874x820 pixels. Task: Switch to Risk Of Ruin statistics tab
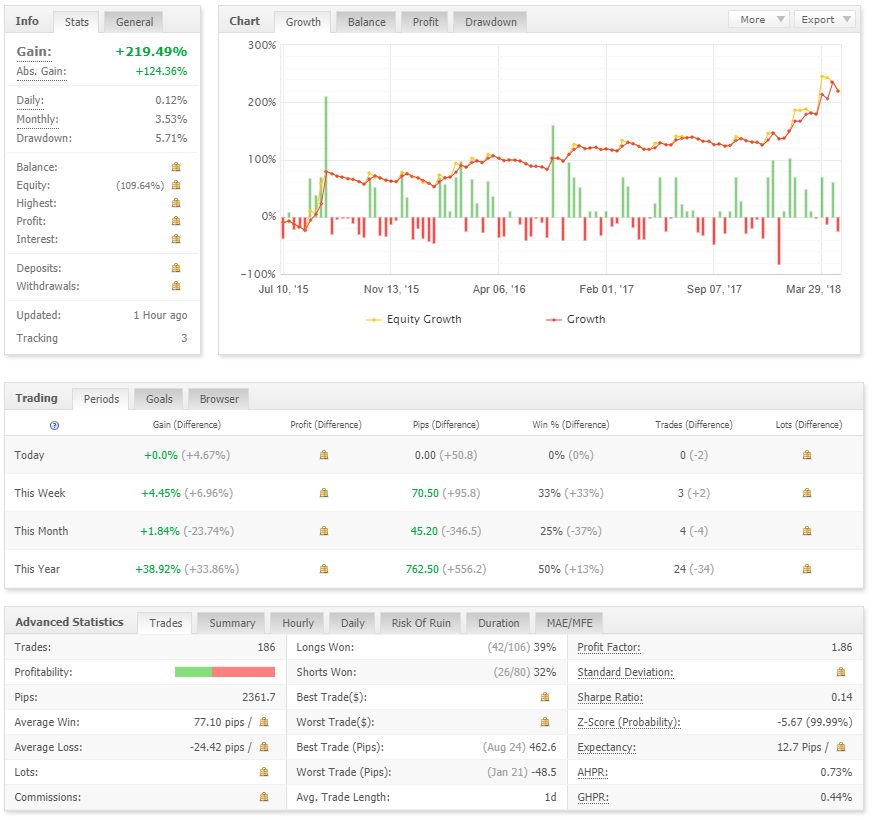(x=421, y=623)
